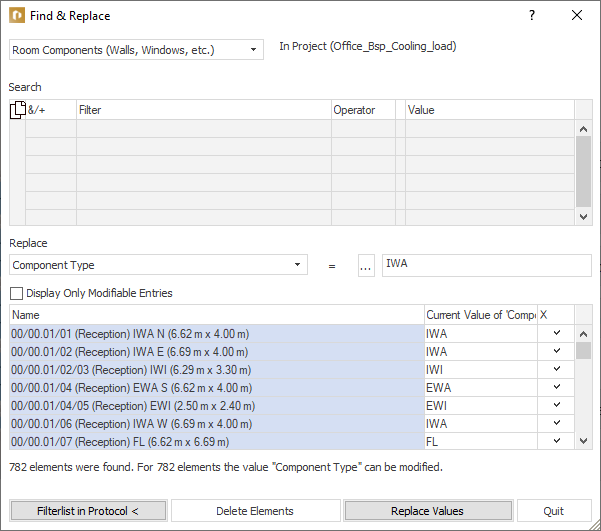
Task: Click the search grid scroll up arrow
Action: point(583,129)
